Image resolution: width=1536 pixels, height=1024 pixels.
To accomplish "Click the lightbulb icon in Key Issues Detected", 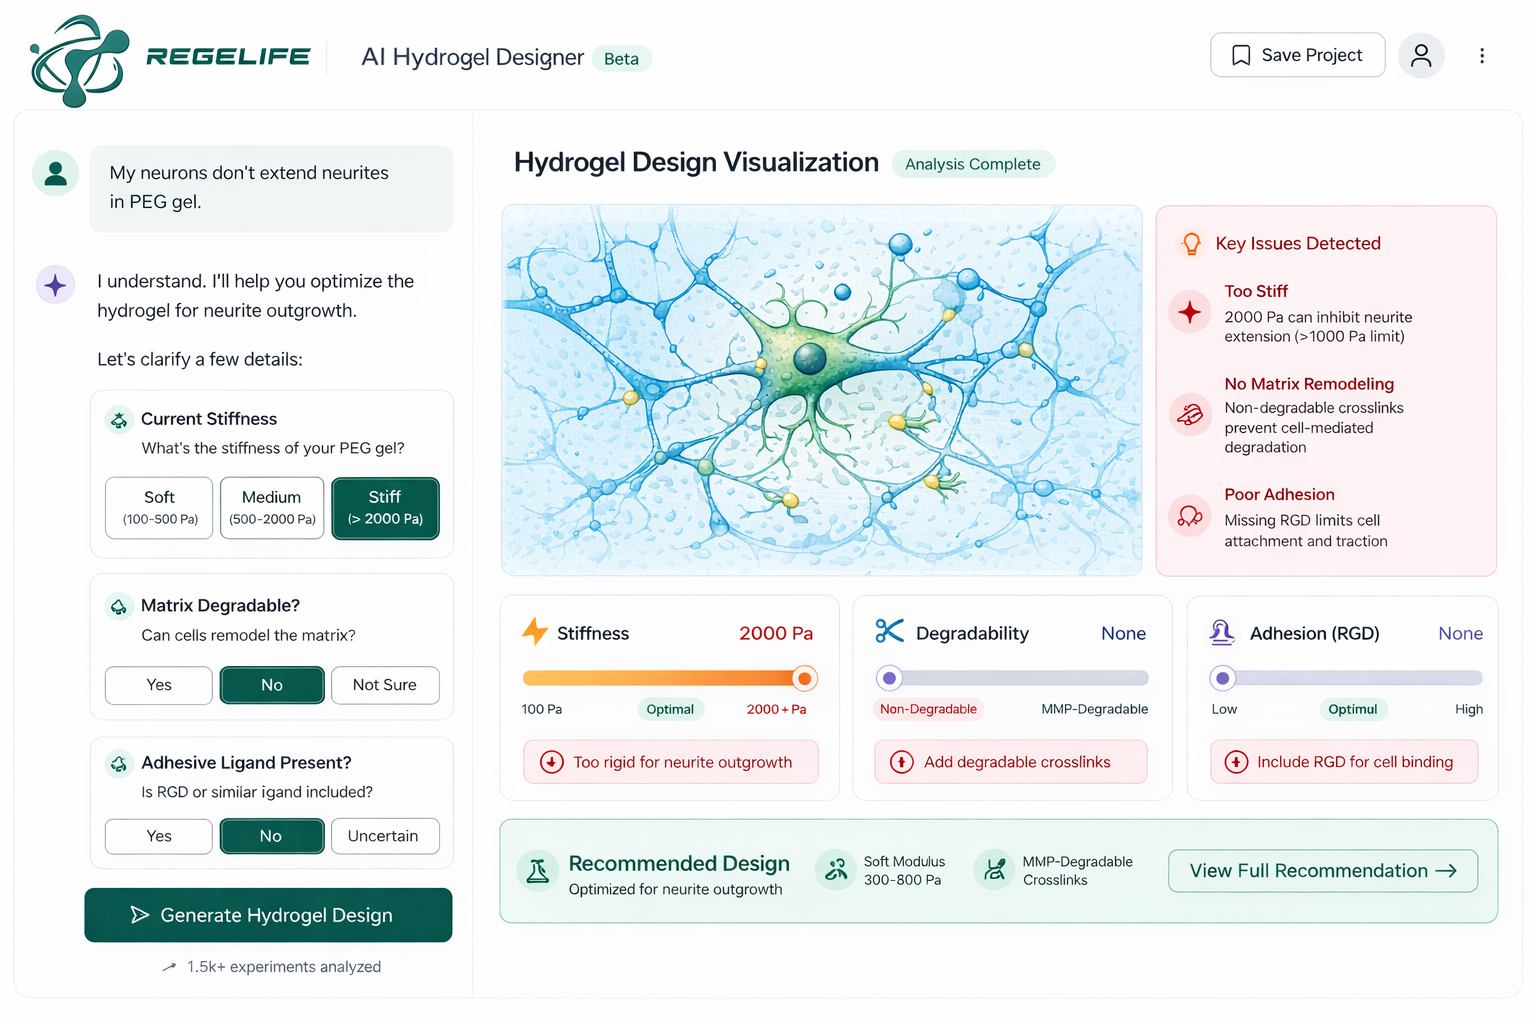I will point(1190,243).
